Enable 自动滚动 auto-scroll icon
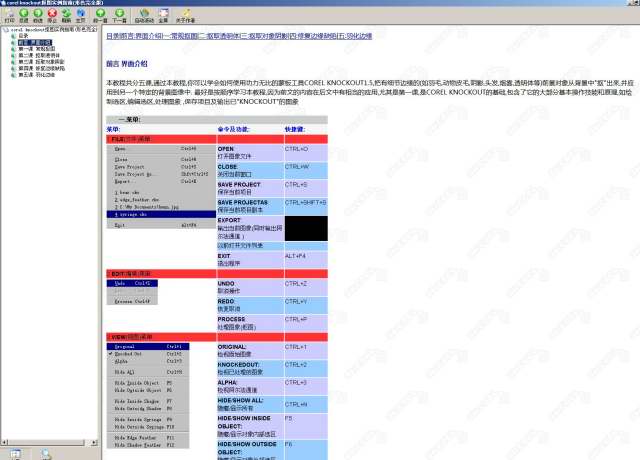The width and height of the screenshot is (640, 460). [x=144, y=16]
